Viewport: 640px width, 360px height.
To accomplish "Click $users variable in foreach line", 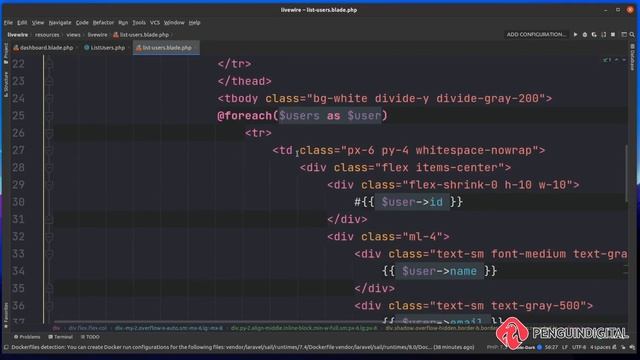I will point(299,116).
